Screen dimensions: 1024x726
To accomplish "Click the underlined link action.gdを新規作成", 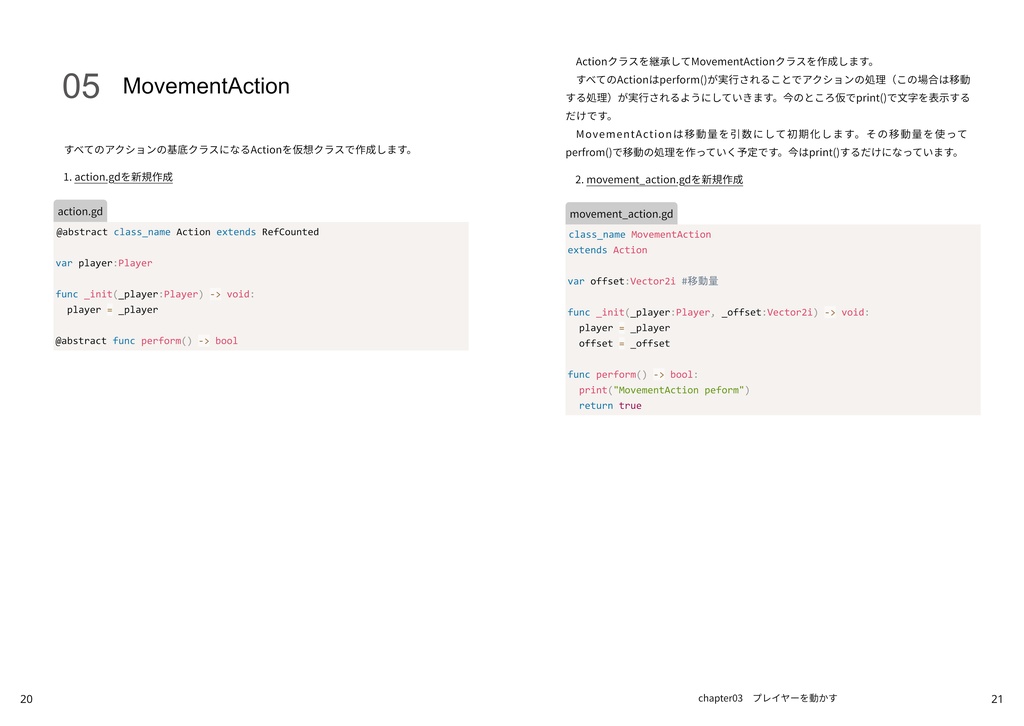I will pyautogui.click(x=122, y=176).
